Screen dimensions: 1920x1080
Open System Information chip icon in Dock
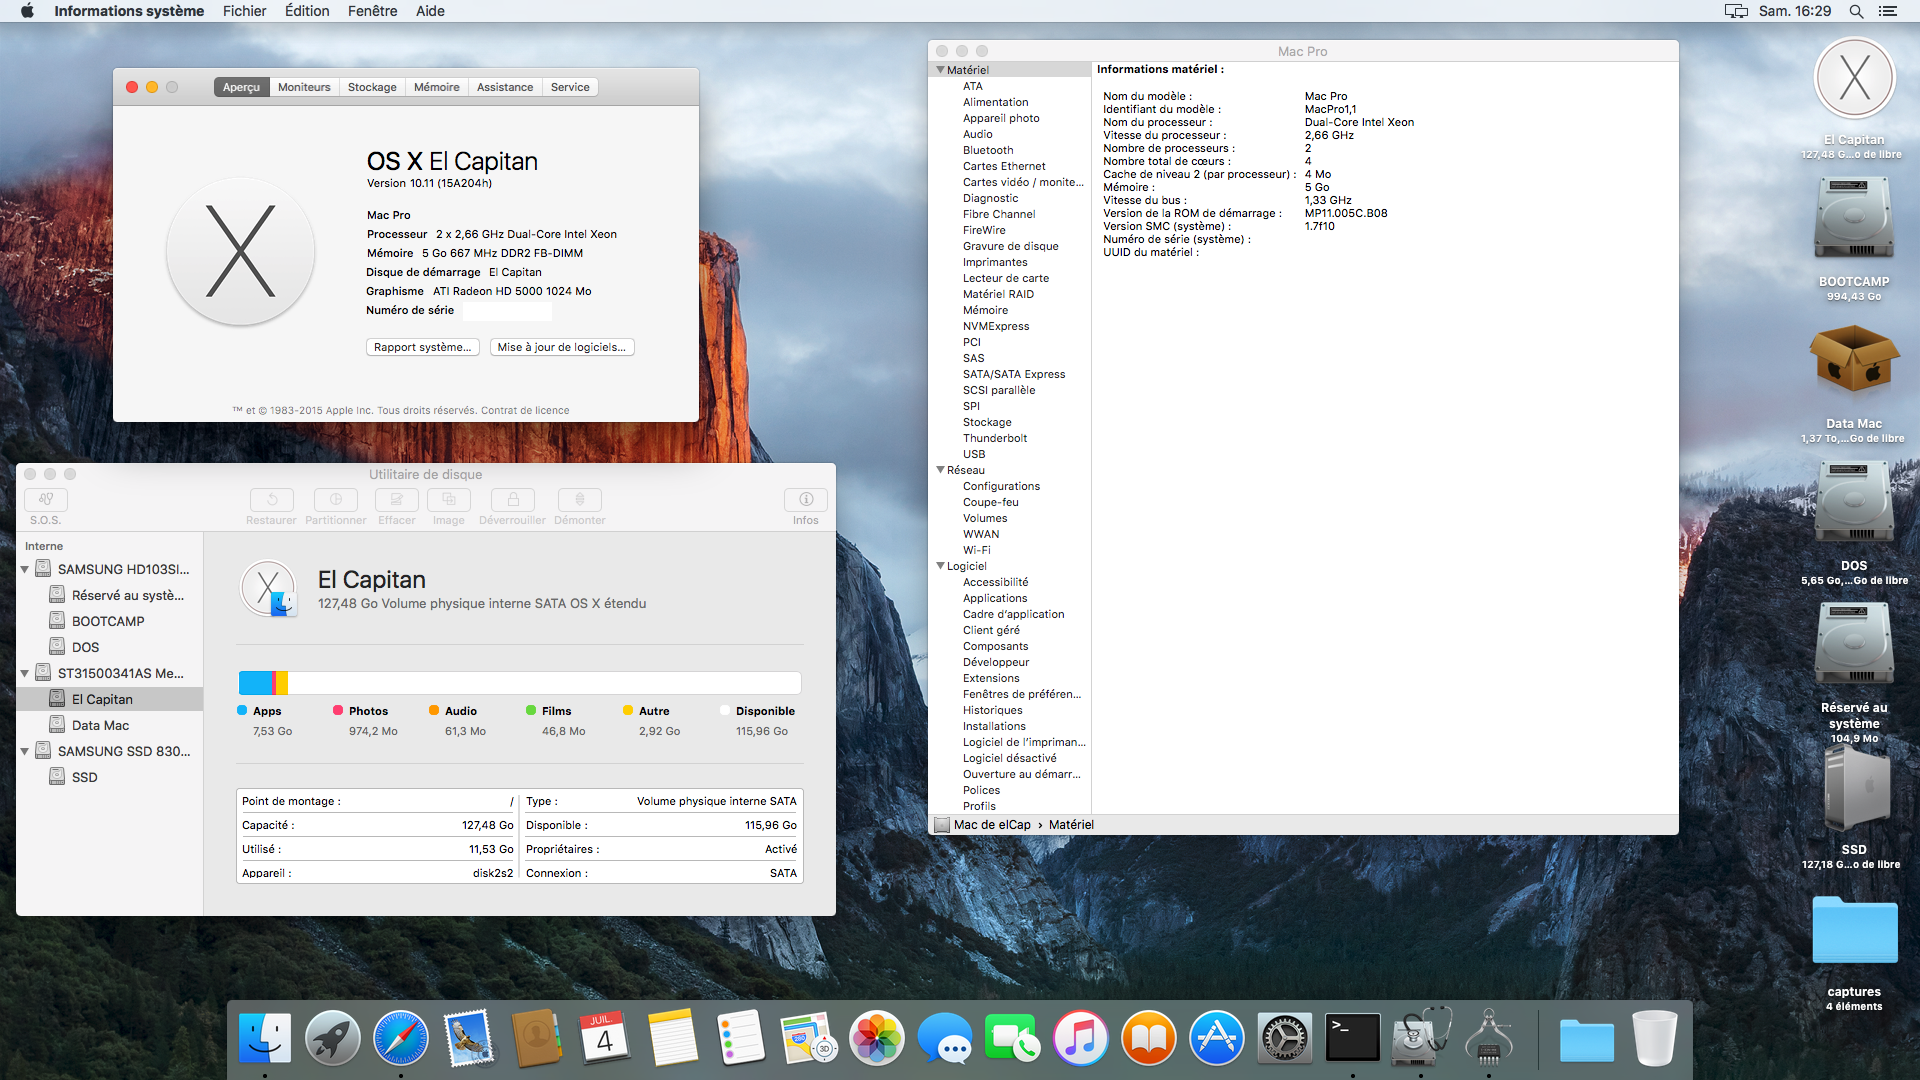tap(1489, 1038)
